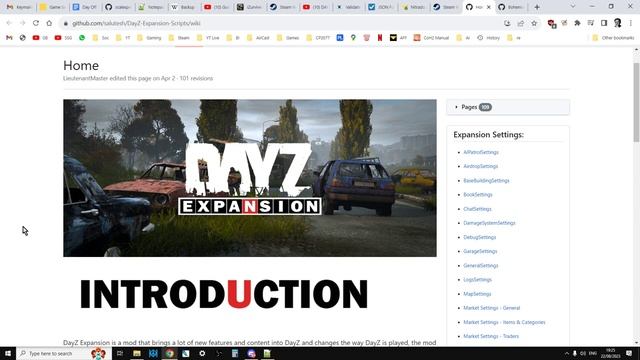Open the GeneralSettings wiki link
640x360 pixels.
(480, 265)
